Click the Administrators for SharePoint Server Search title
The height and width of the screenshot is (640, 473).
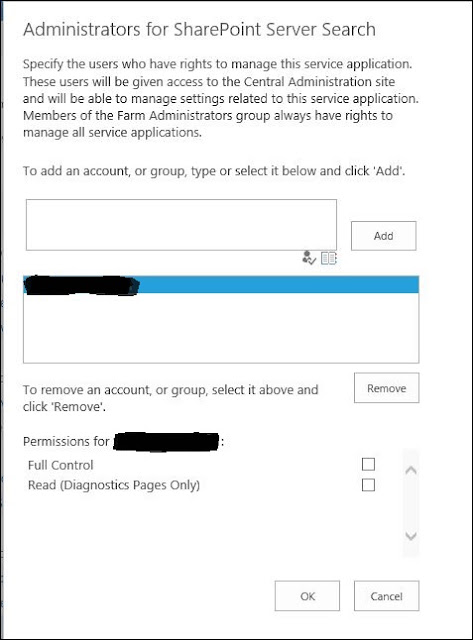[x=199, y=30]
